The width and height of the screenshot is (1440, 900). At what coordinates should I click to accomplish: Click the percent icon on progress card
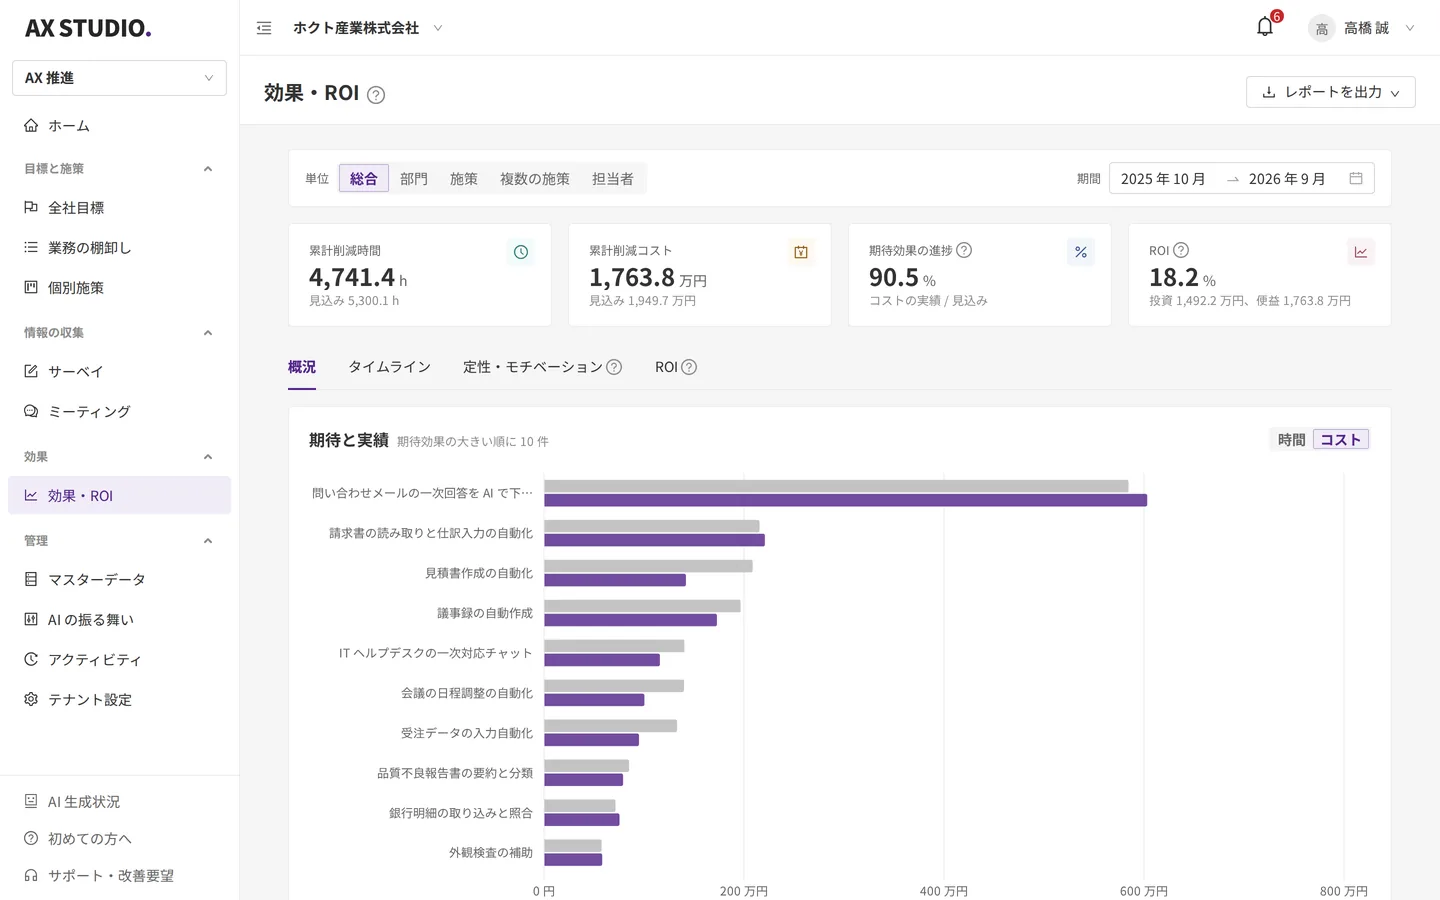point(1081,252)
